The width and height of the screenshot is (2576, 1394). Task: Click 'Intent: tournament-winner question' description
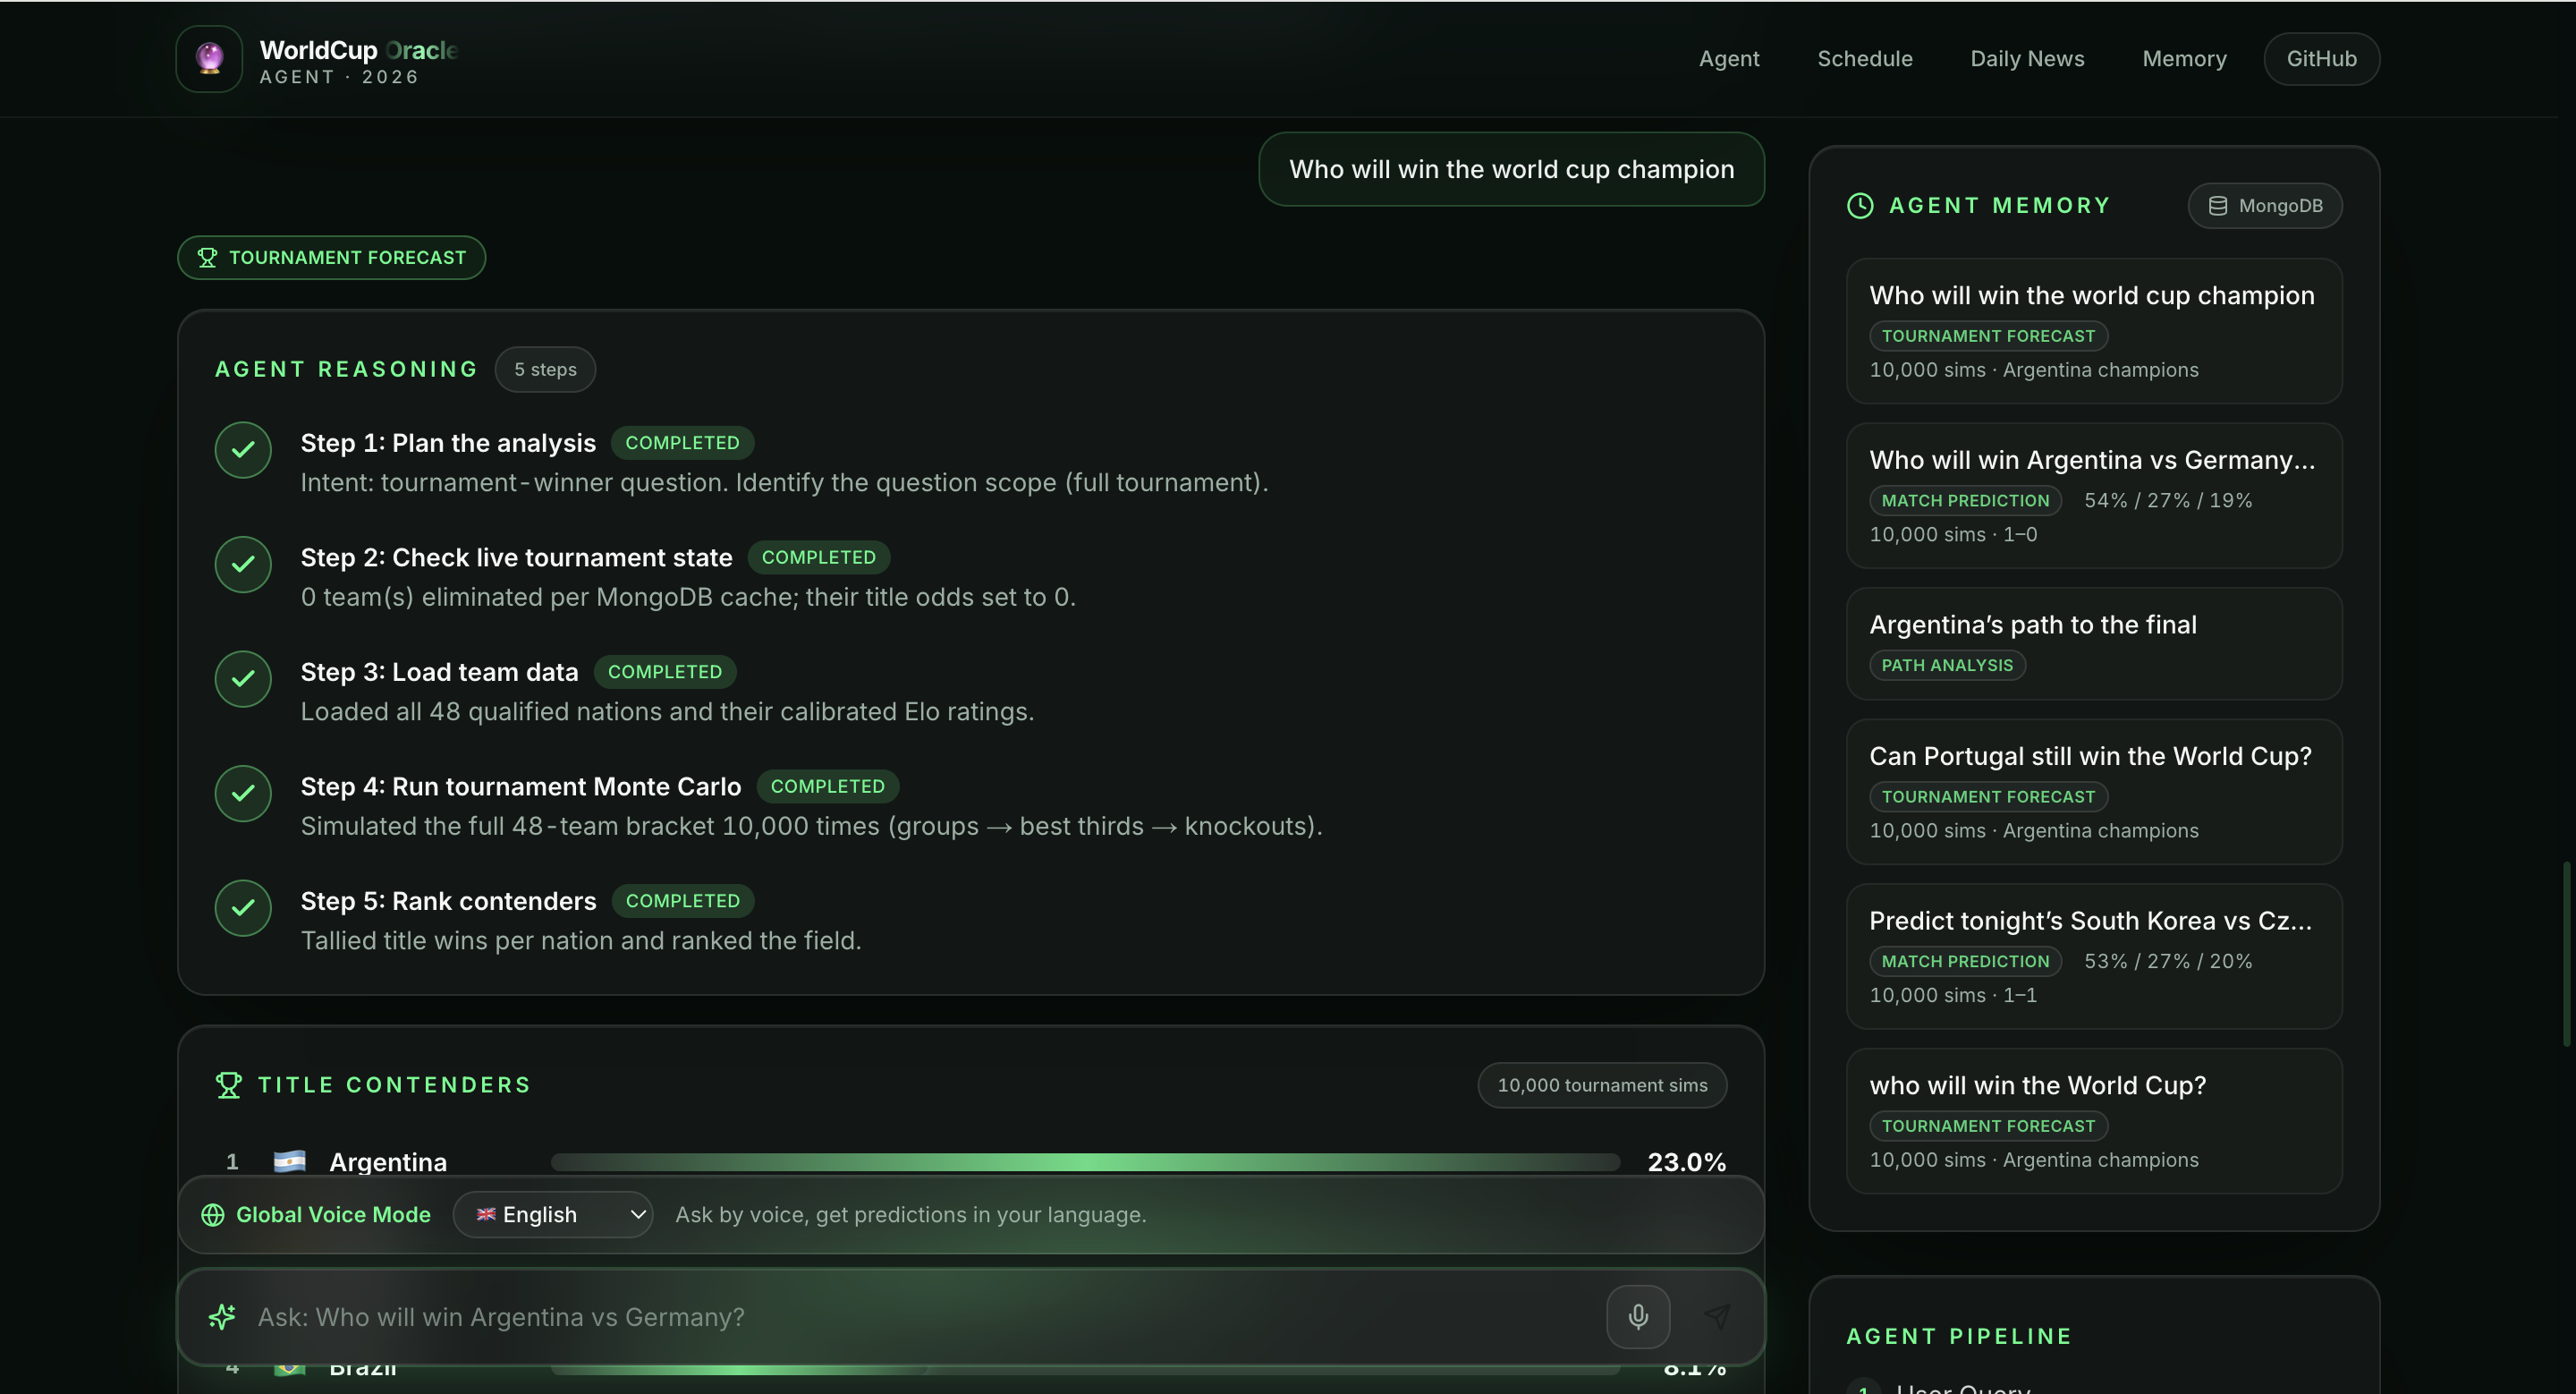[784, 482]
